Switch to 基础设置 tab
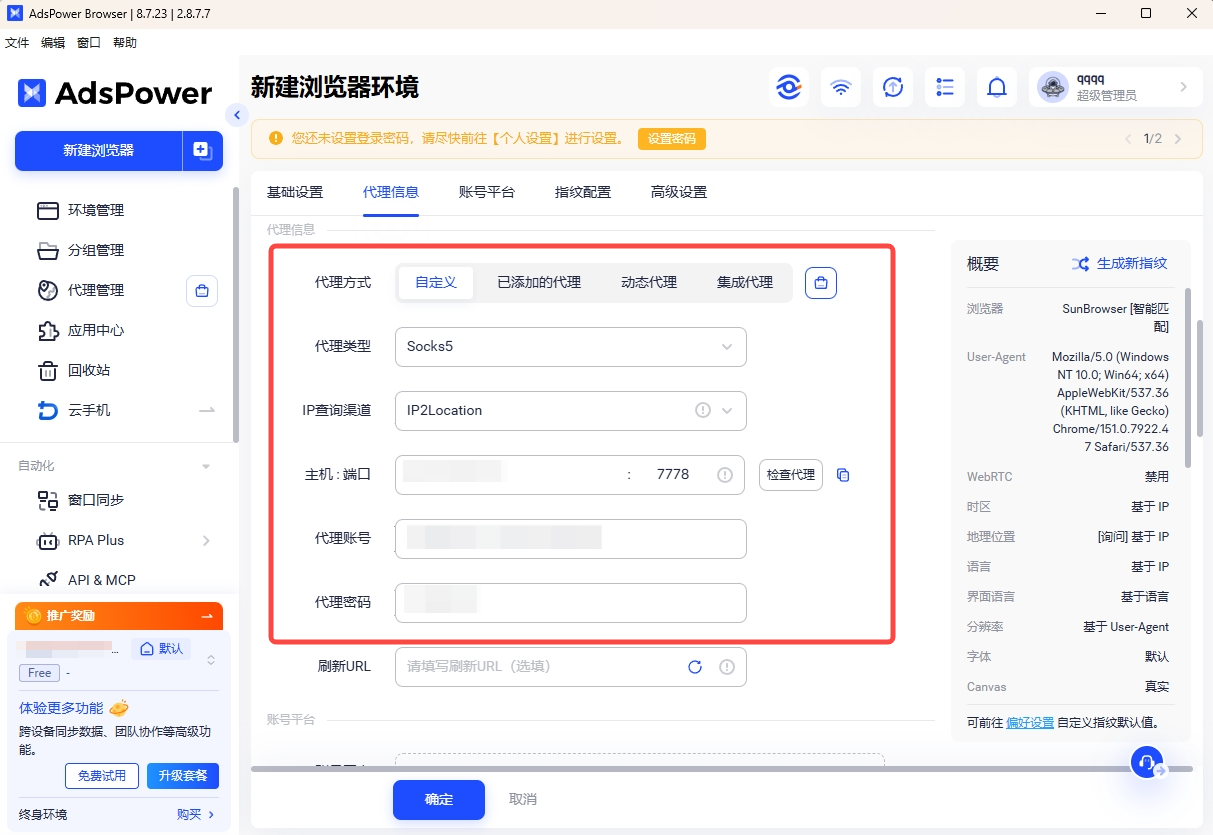 [x=295, y=192]
